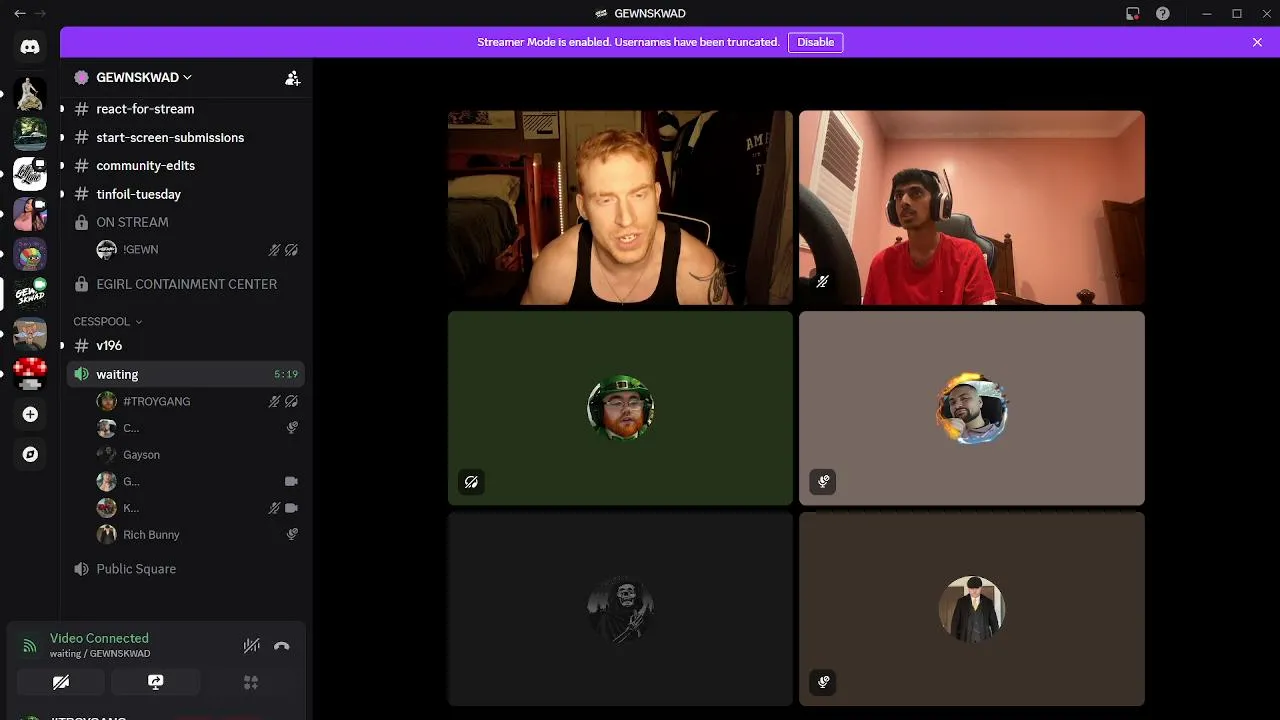Select EGIRL CONTAINMENT CENTER locked channel
This screenshot has height=720, width=1280.
point(186,284)
